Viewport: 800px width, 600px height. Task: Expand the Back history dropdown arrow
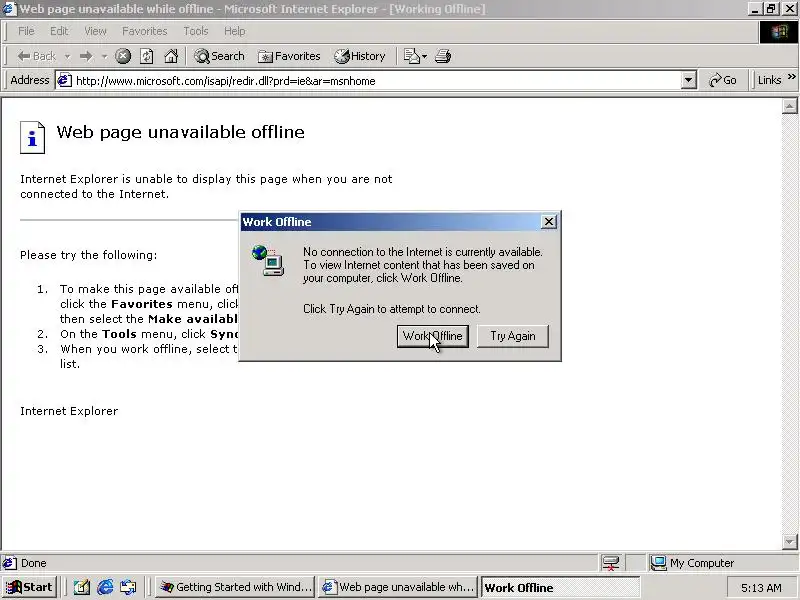67,57
